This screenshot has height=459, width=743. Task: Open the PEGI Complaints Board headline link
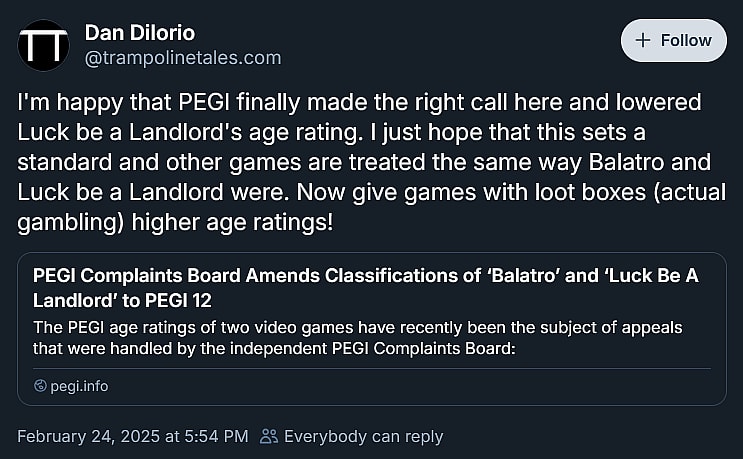pyautogui.click(x=361, y=276)
